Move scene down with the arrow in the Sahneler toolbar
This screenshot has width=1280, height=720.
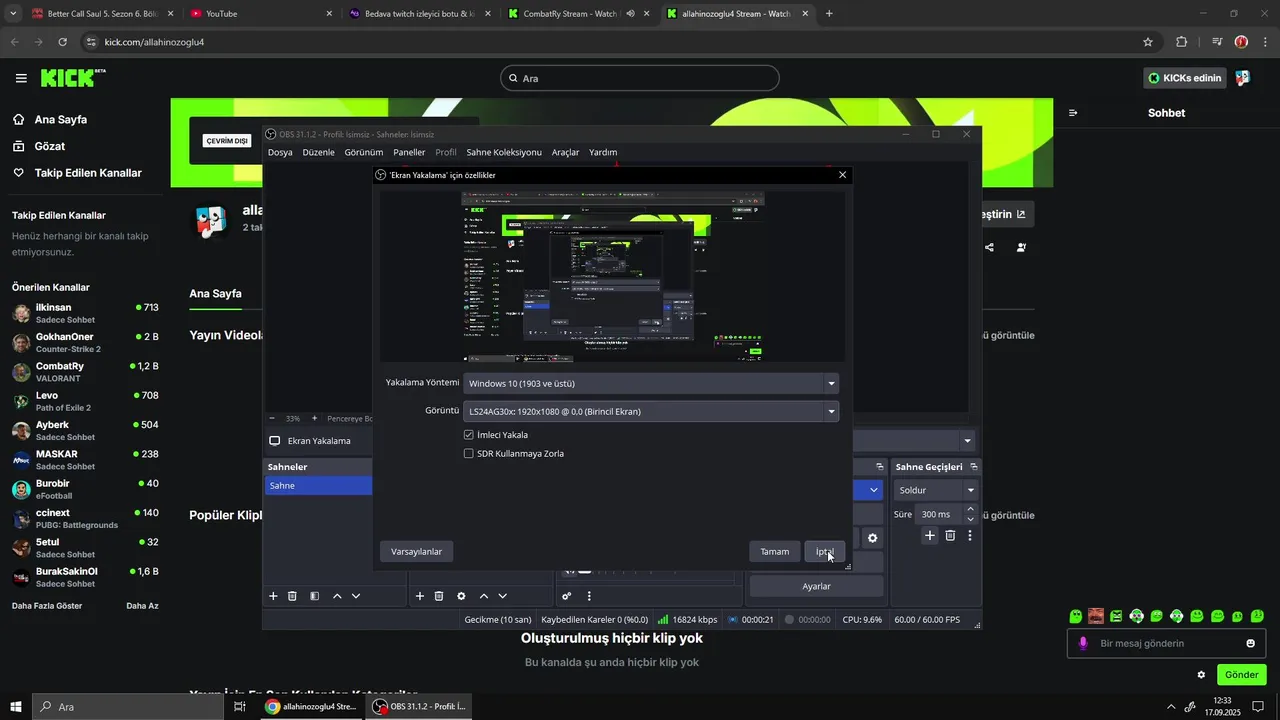[356, 596]
